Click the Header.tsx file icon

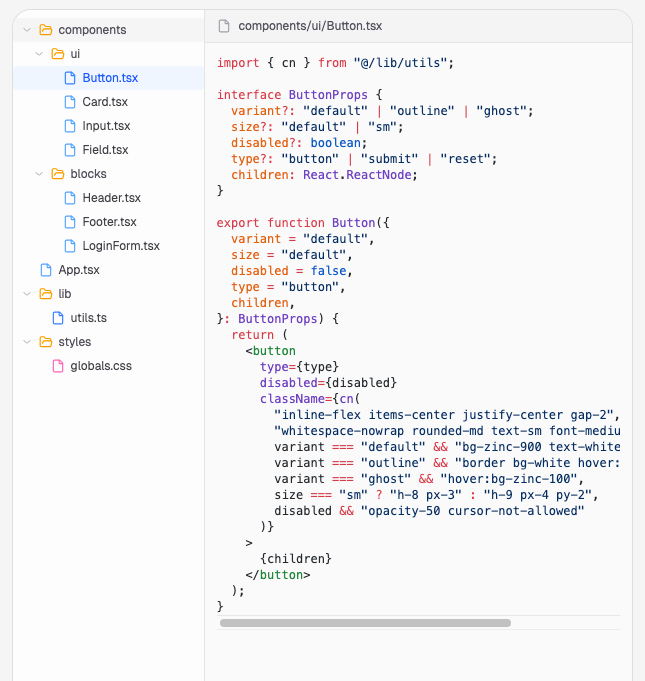(70, 198)
